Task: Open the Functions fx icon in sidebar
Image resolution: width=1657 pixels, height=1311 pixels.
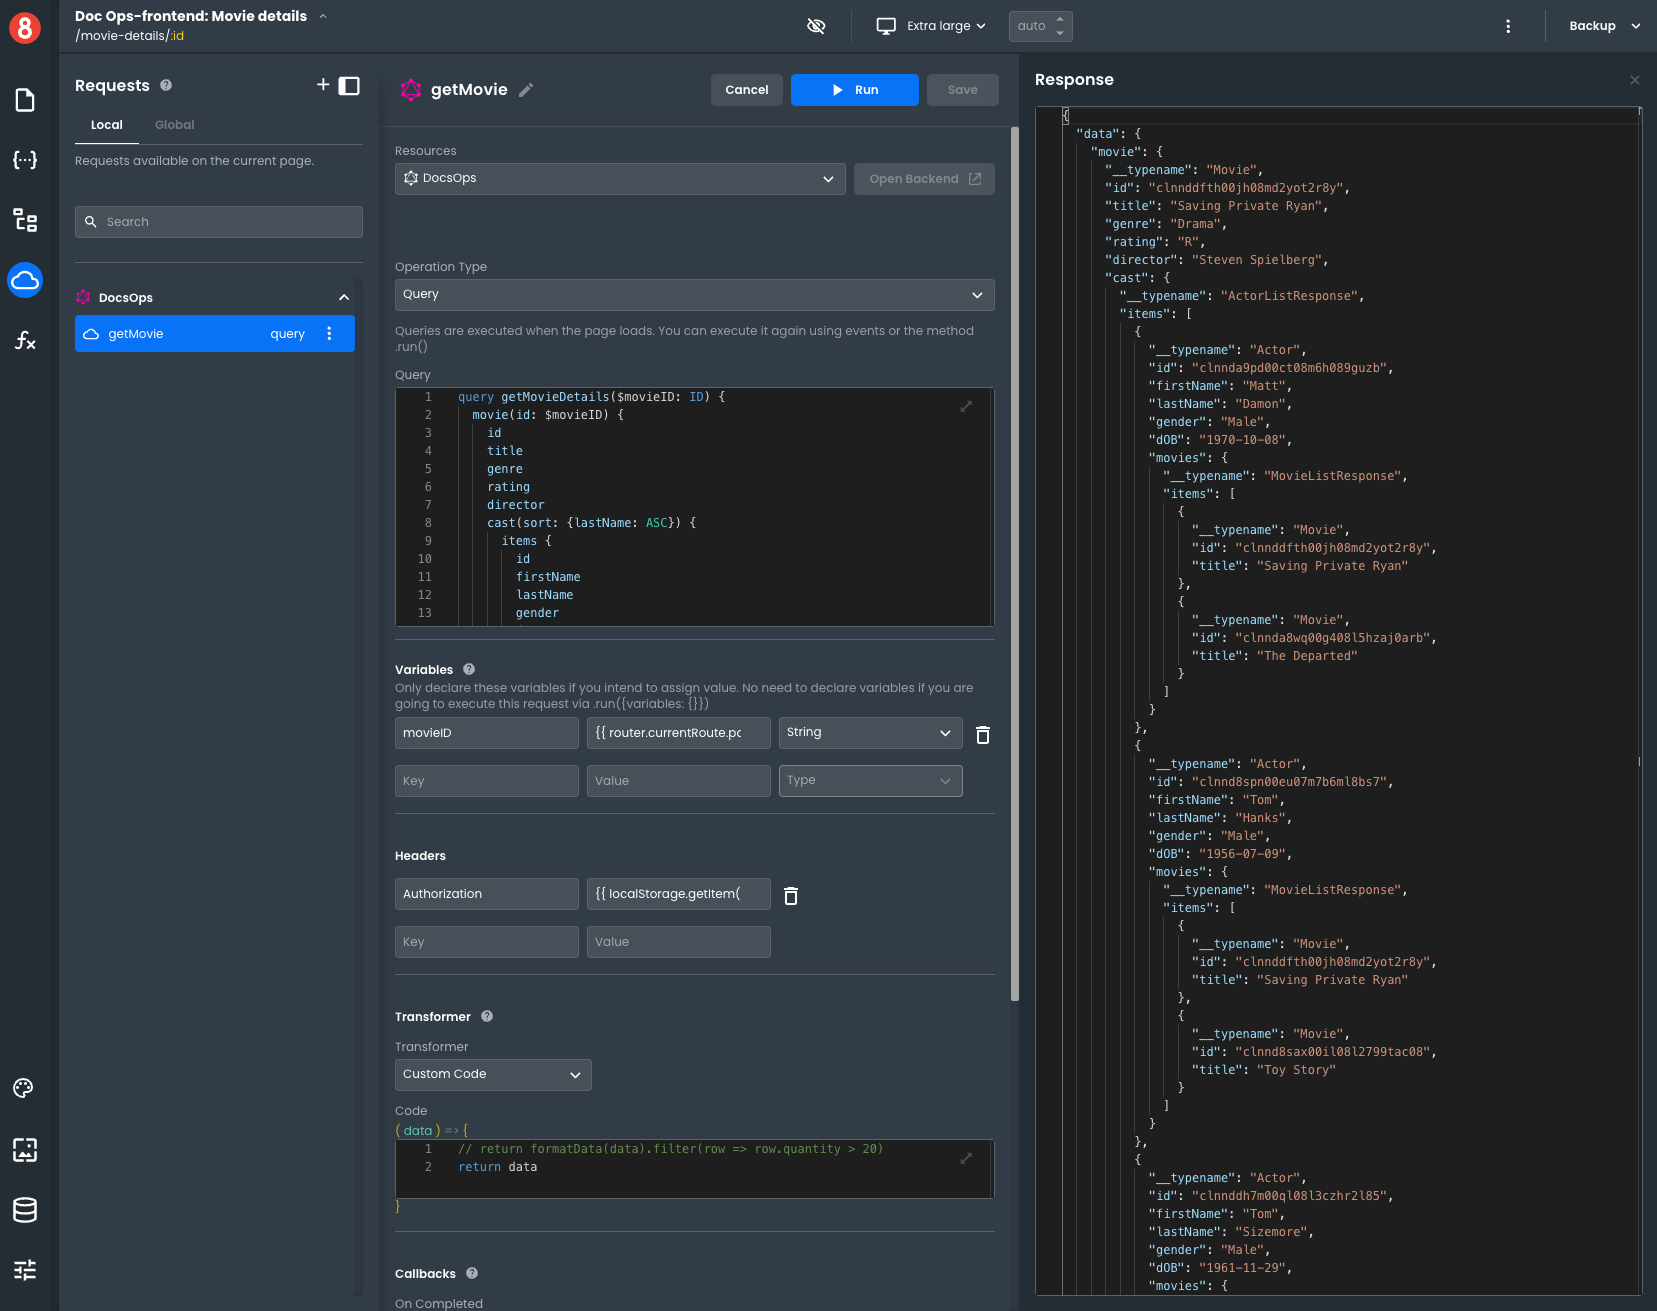Action: [25, 341]
